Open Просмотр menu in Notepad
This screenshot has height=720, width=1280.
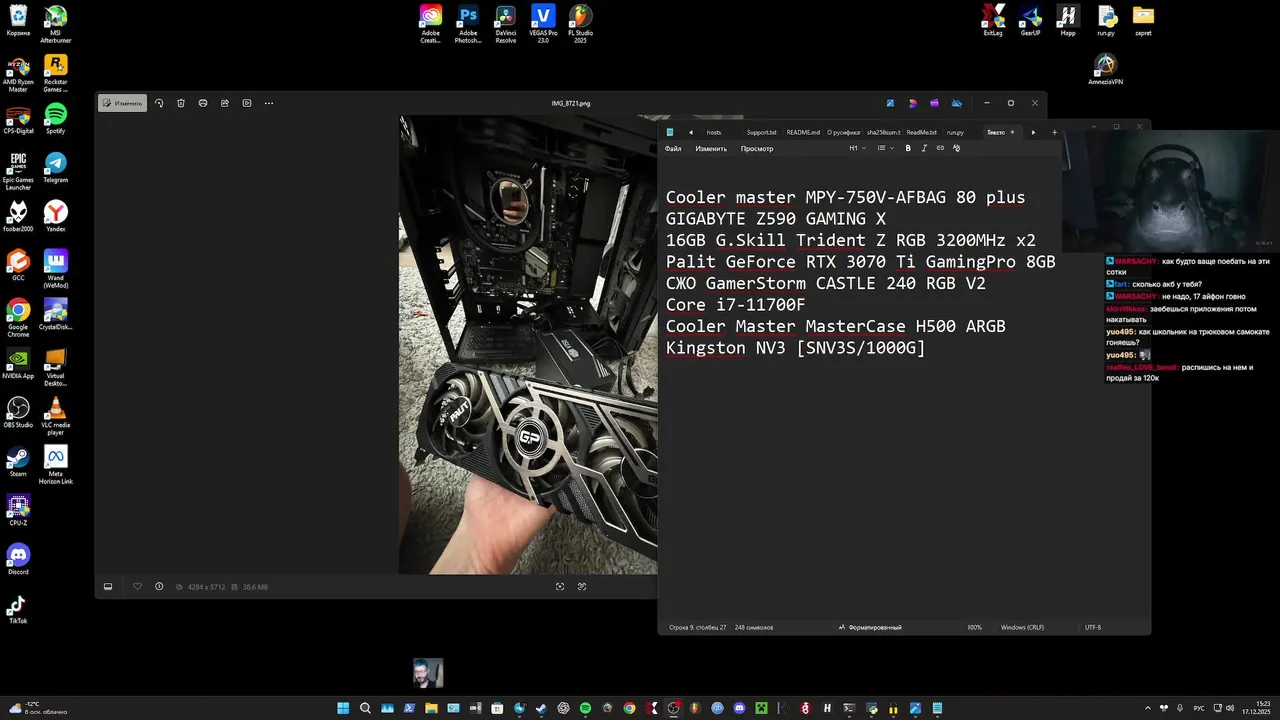pos(757,149)
